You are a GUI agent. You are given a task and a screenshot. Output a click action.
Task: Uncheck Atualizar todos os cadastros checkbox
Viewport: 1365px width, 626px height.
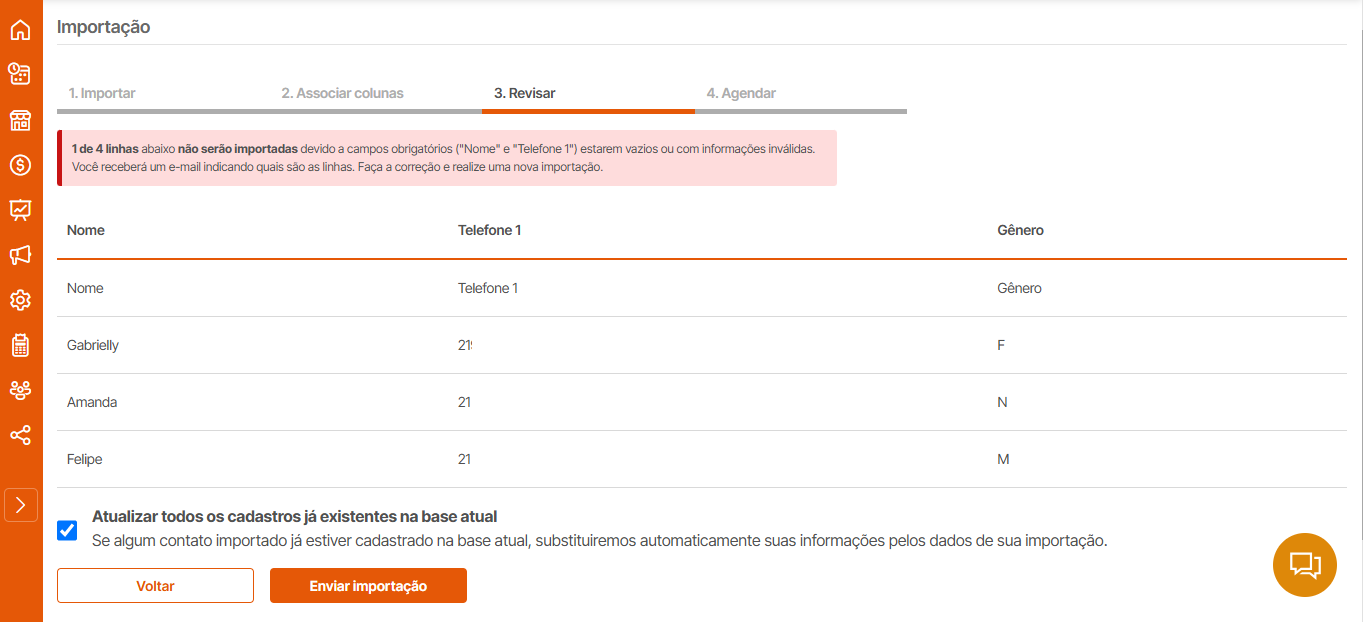pos(67,530)
